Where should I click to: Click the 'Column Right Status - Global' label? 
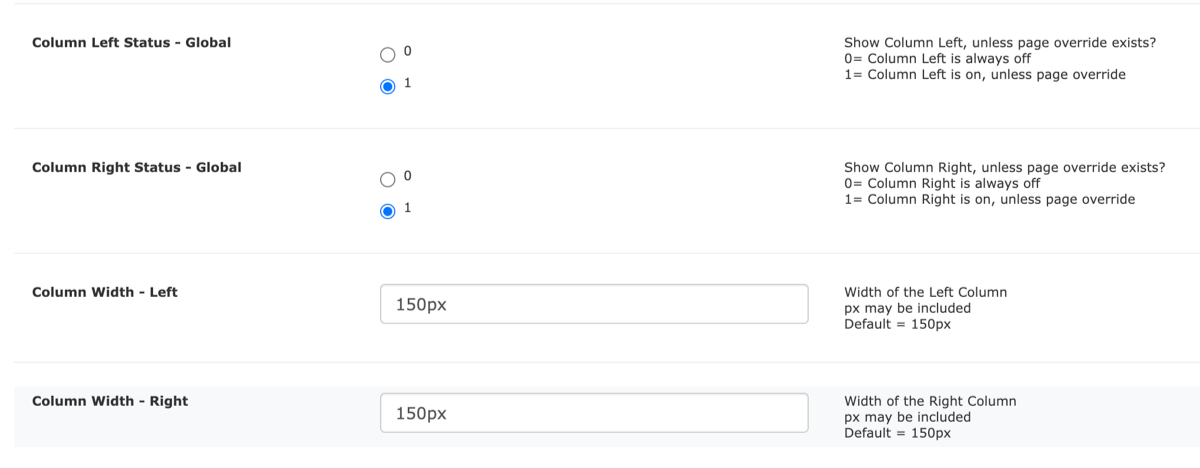coord(137,167)
